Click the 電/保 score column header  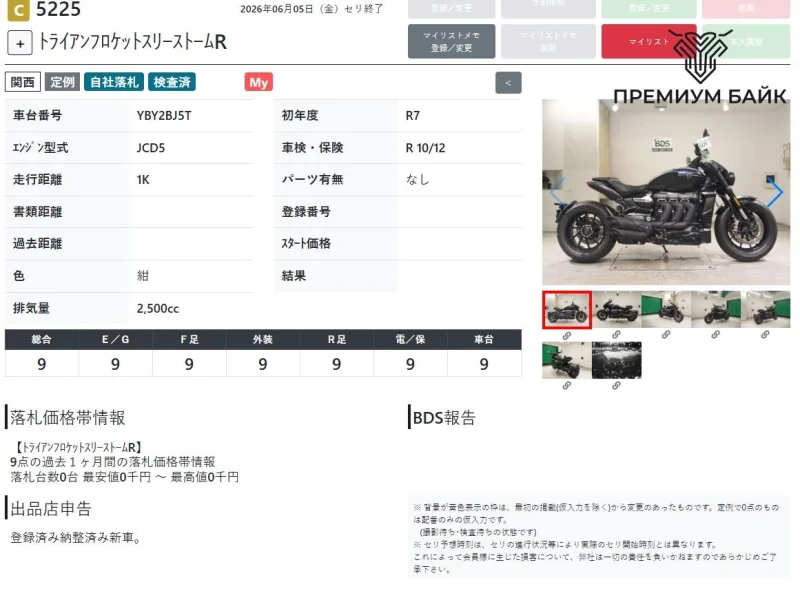(410, 339)
